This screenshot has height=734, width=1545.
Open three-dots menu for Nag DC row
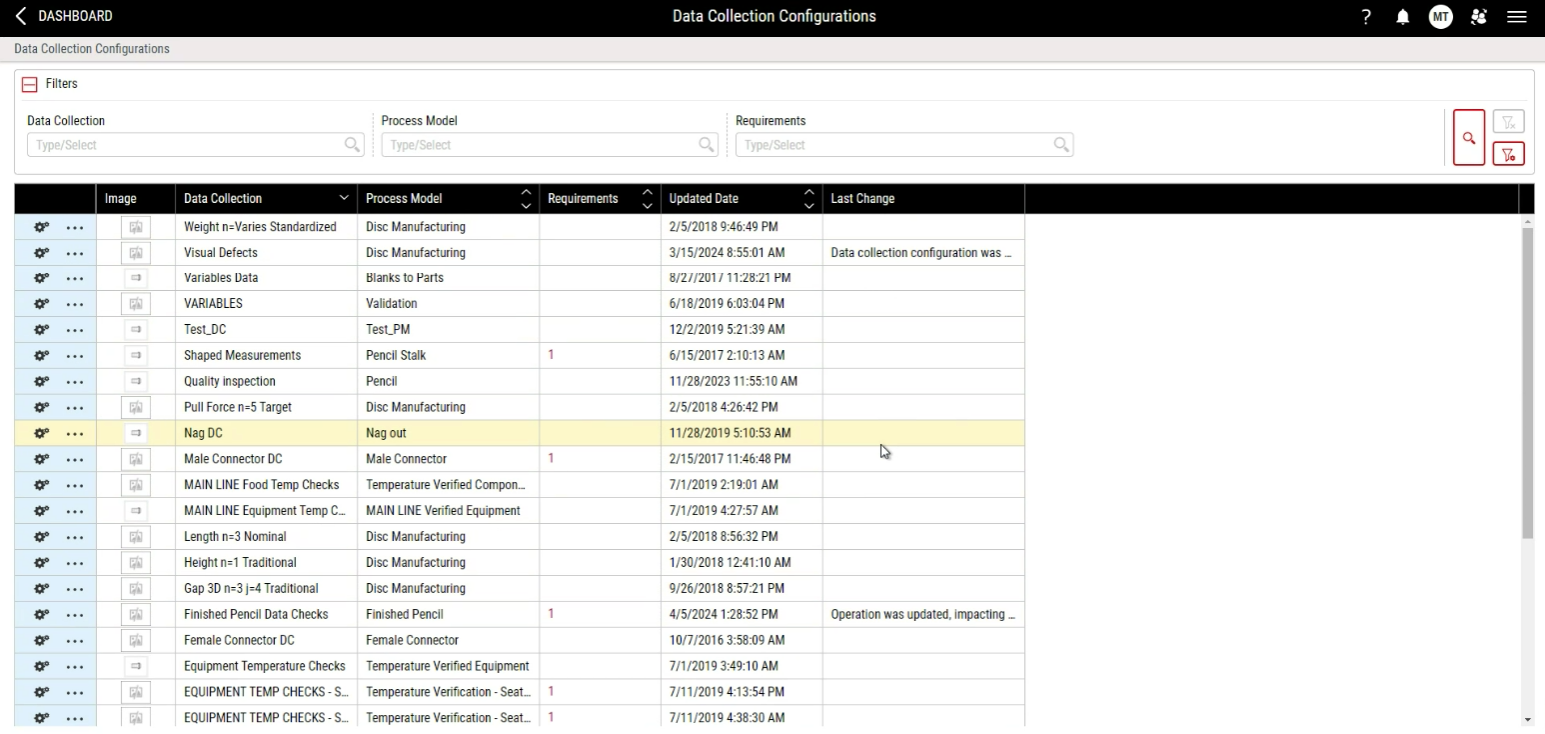[75, 434]
